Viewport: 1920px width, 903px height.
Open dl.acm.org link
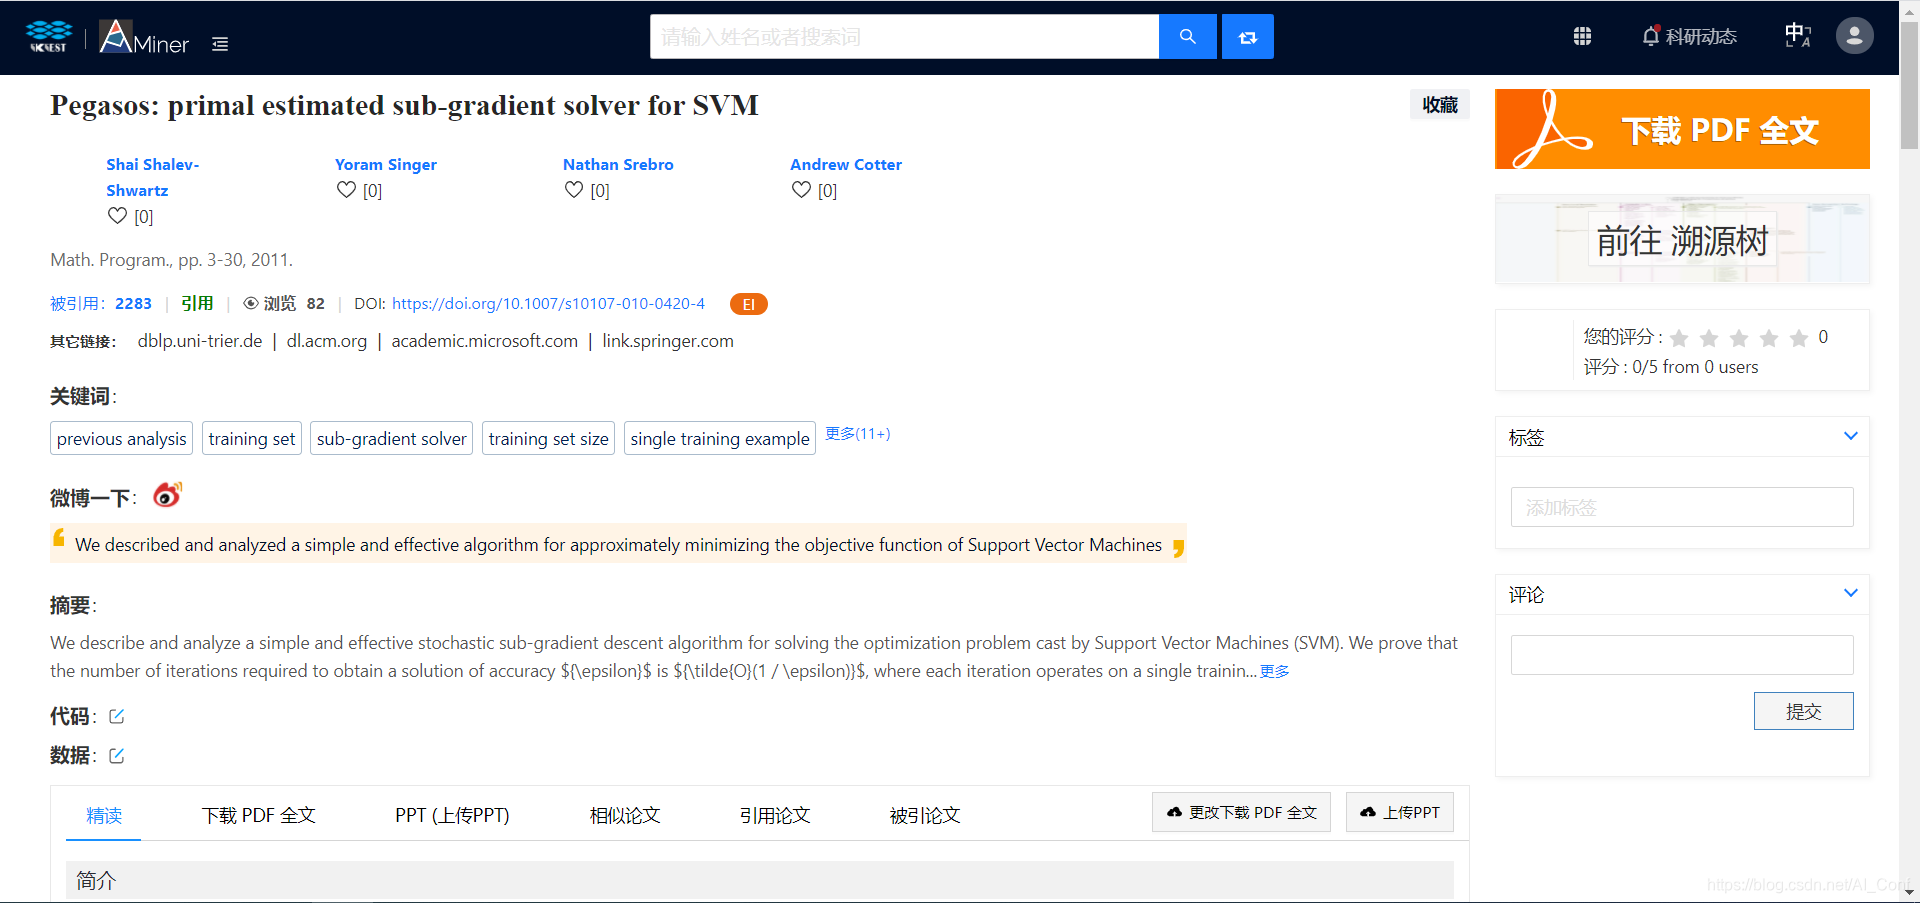point(327,341)
